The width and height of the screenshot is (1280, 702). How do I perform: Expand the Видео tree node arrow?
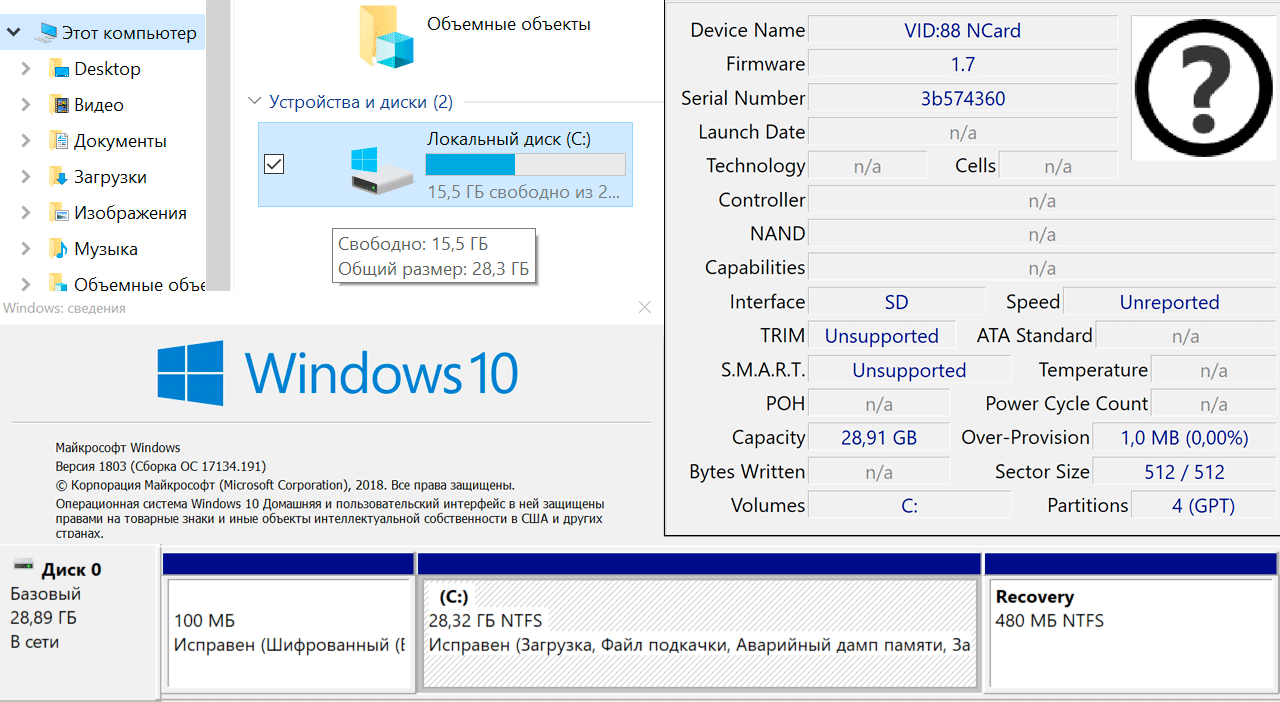27,105
